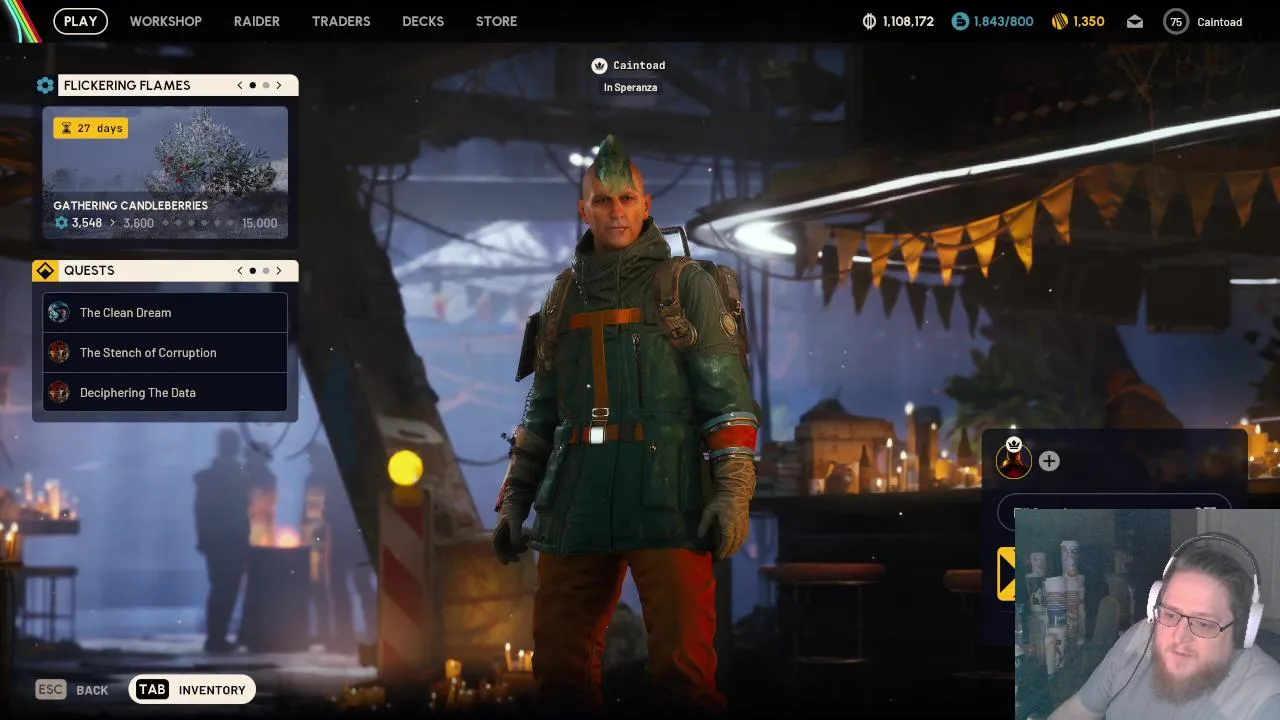Go to the TRADERS tab

click(341, 21)
